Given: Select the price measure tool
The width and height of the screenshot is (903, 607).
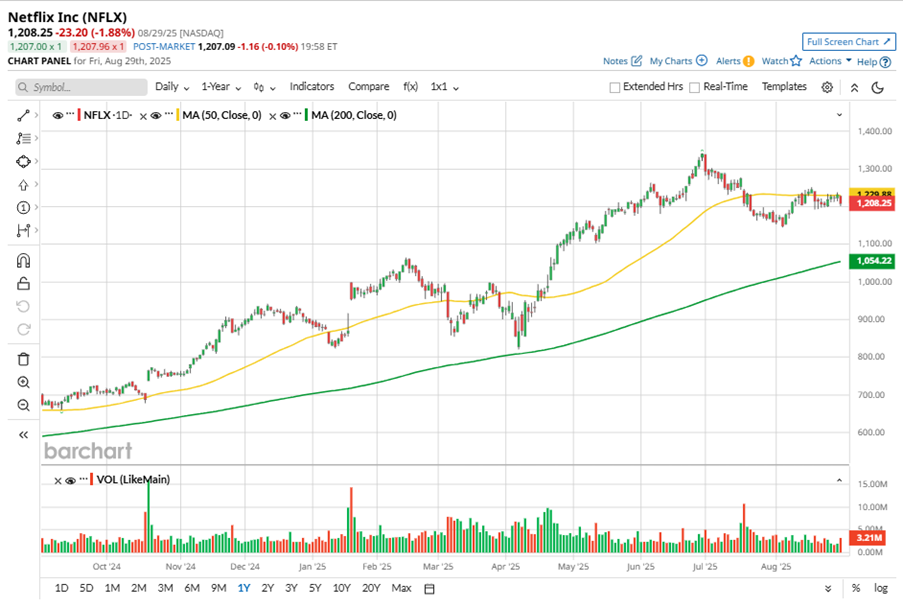Looking at the screenshot, I should [23, 230].
